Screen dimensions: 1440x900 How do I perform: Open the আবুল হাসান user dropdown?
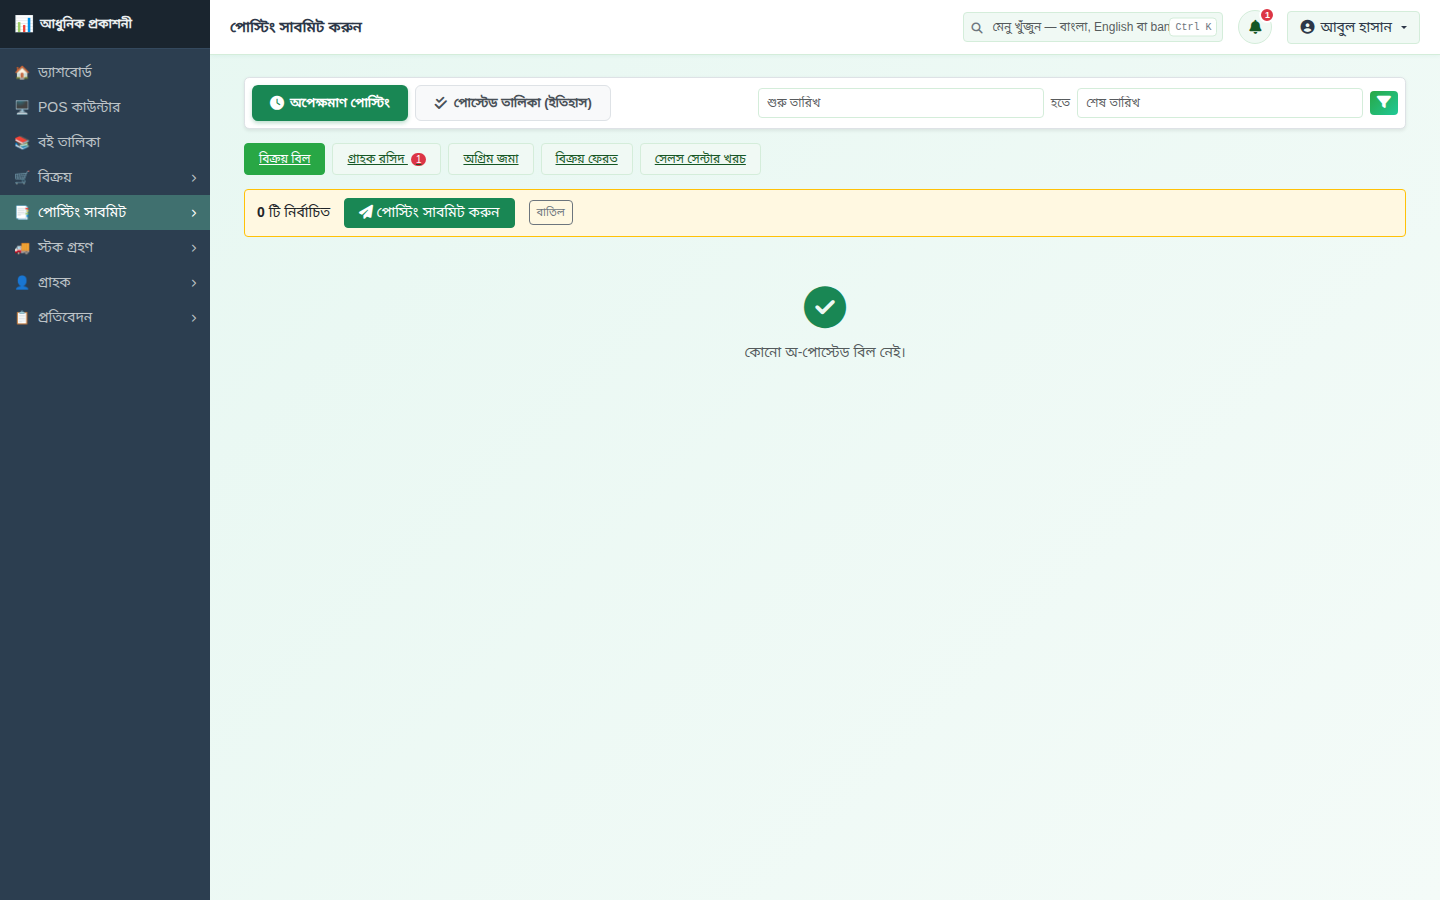1353,27
